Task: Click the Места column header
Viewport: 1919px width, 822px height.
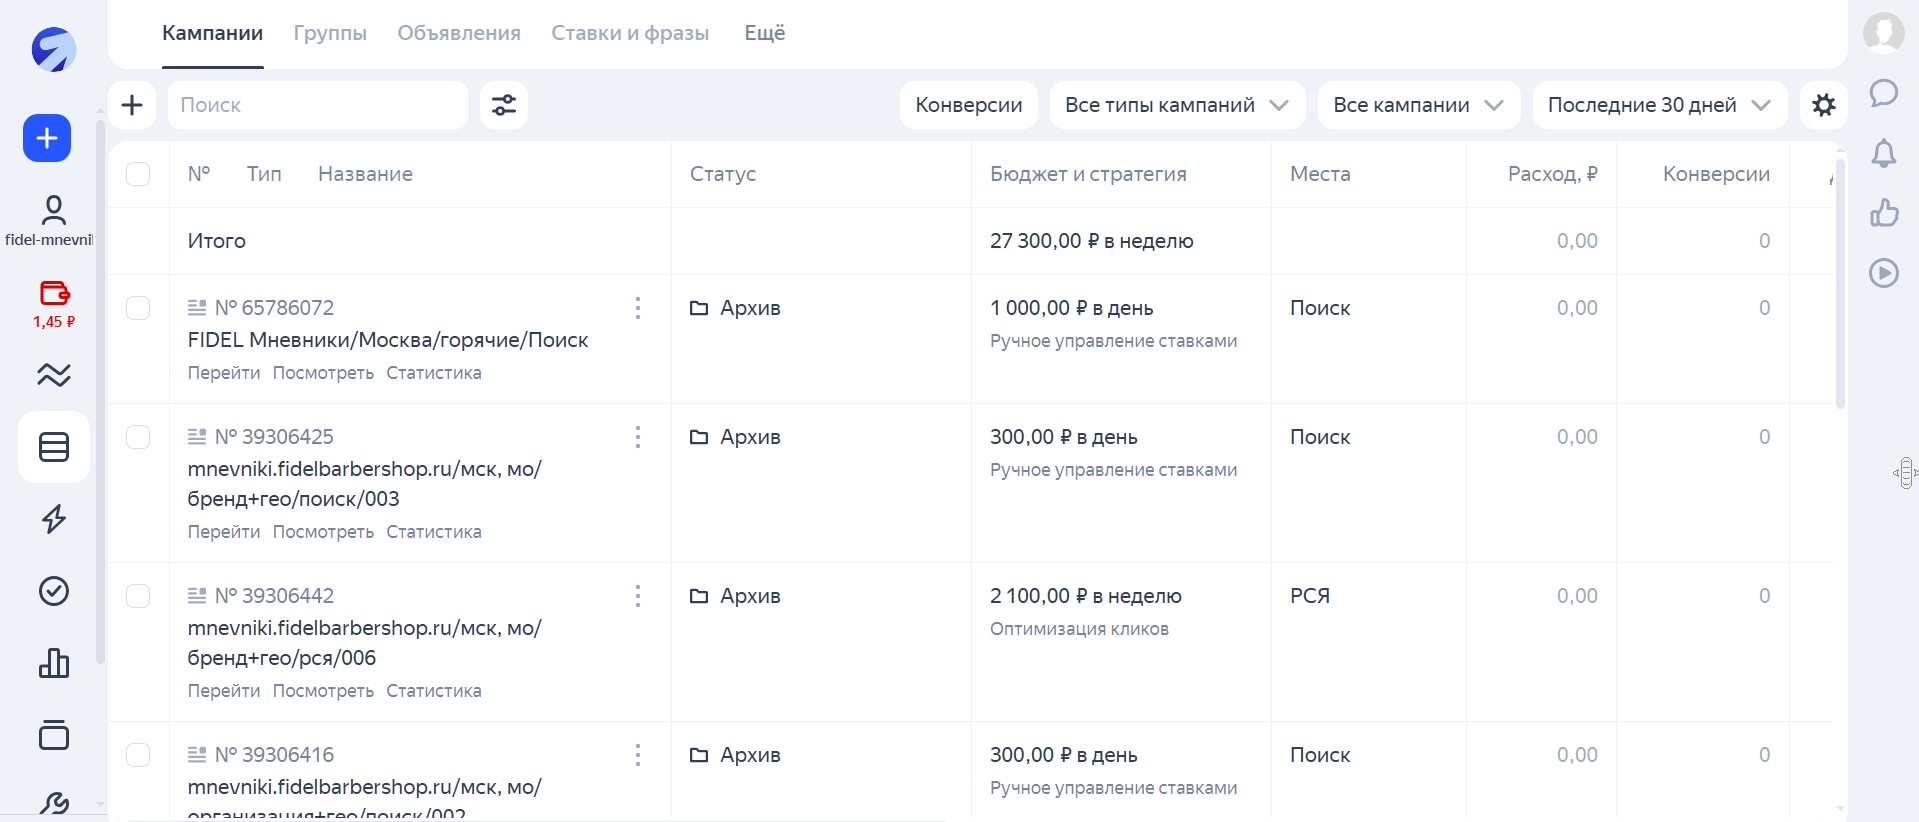Action: pos(1320,174)
